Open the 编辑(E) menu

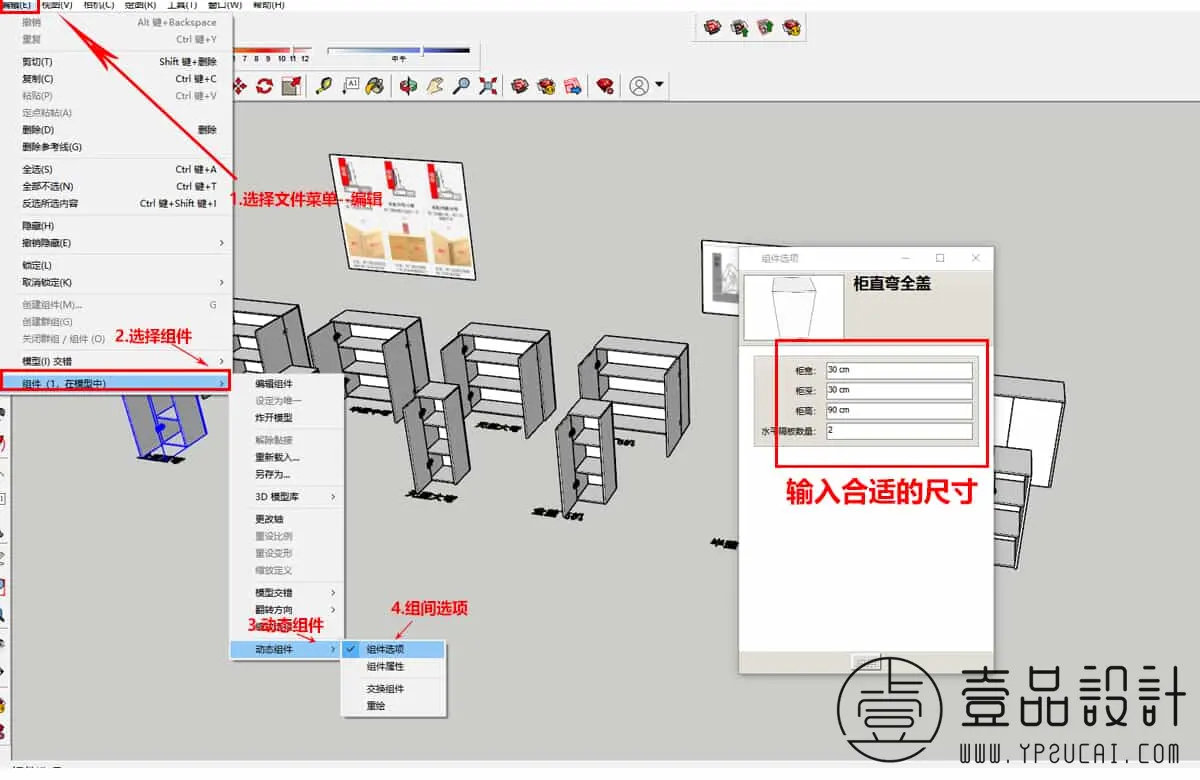17,5
